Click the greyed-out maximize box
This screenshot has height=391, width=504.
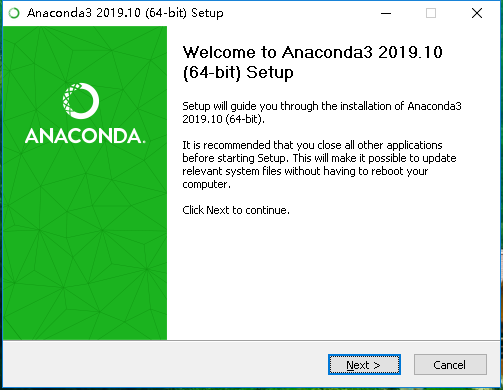[x=431, y=13]
